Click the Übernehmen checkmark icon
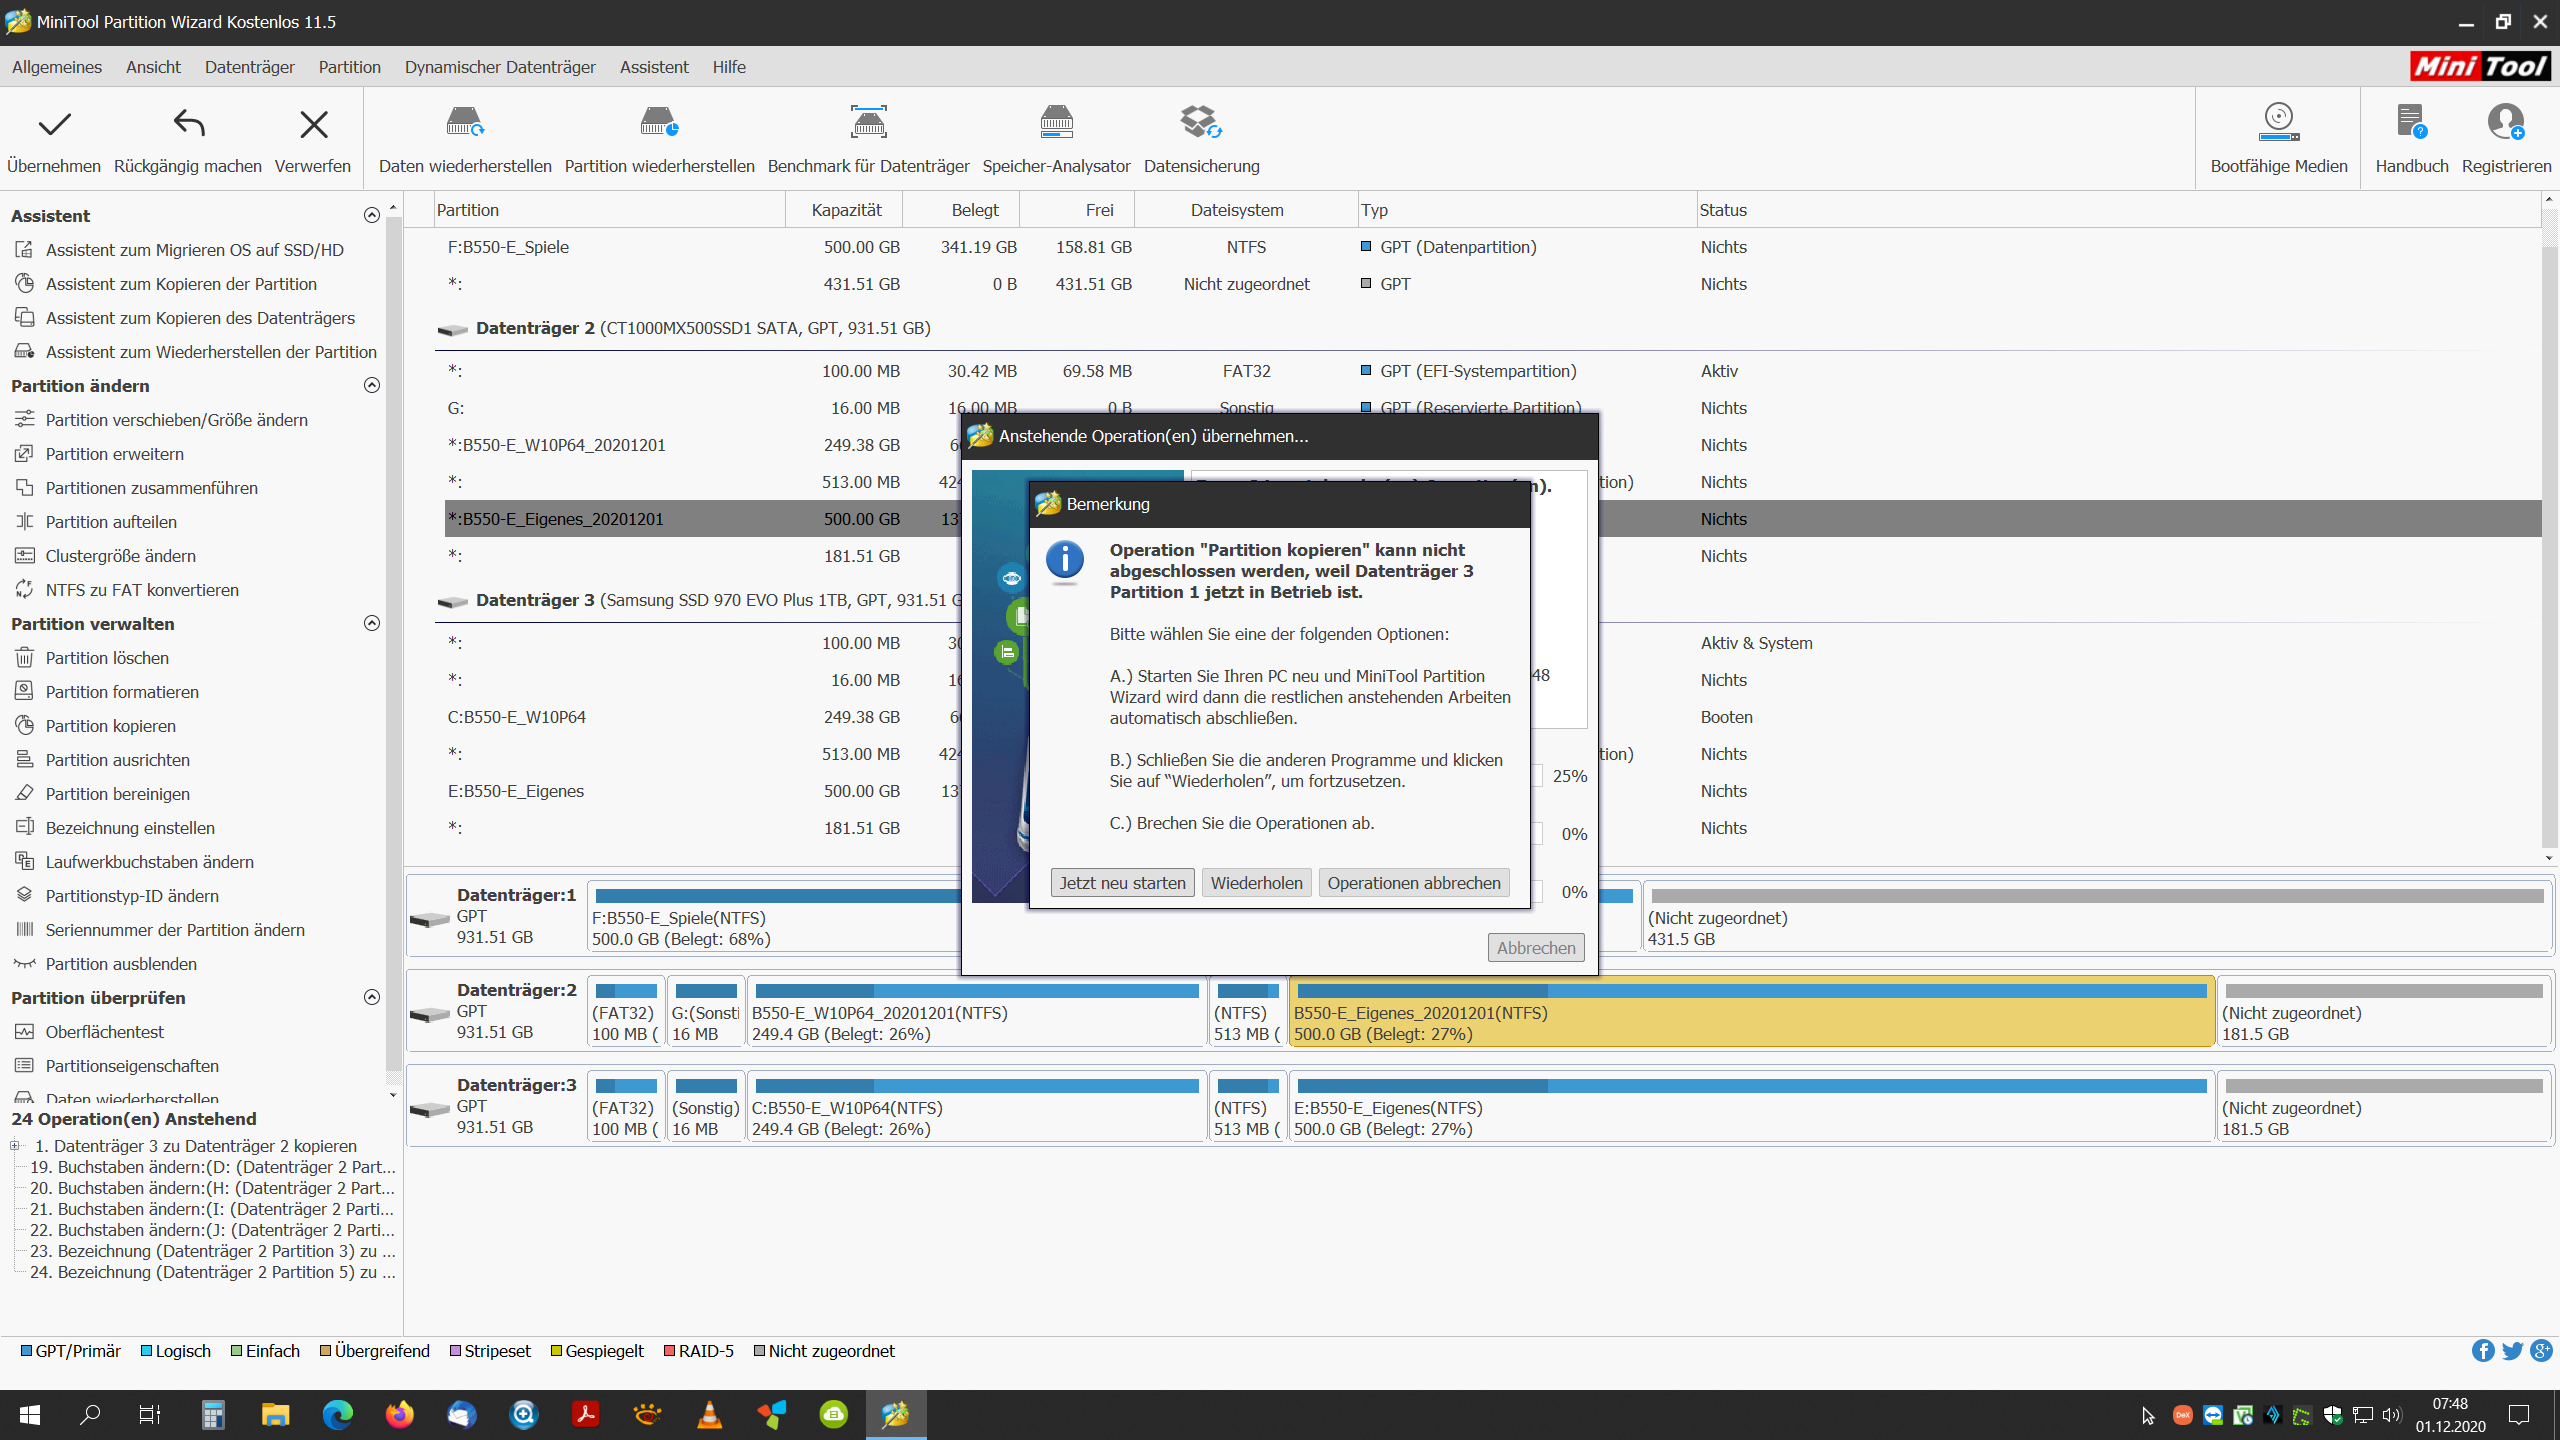 click(x=54, y=125)
